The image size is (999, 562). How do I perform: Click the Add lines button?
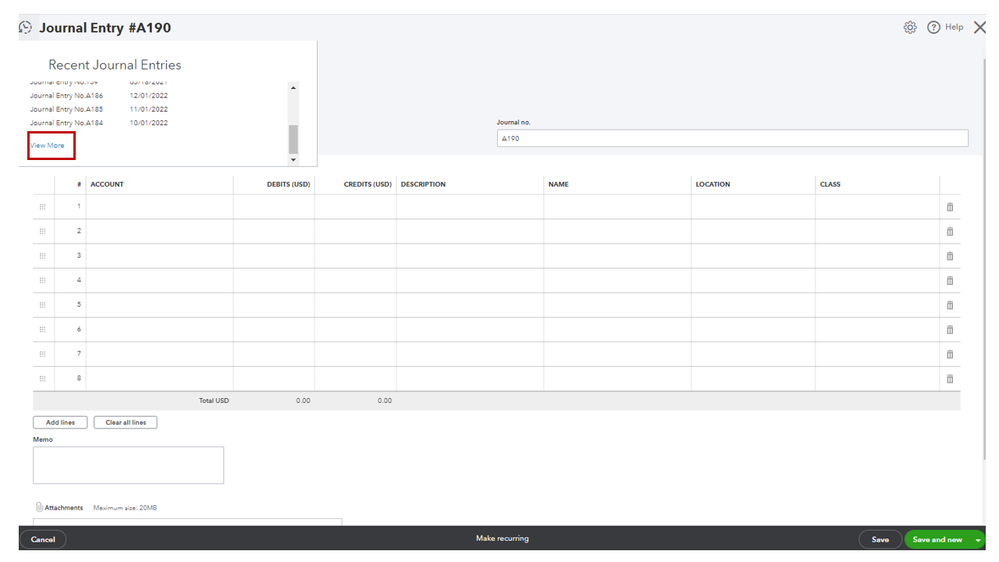tap(60, 422)
